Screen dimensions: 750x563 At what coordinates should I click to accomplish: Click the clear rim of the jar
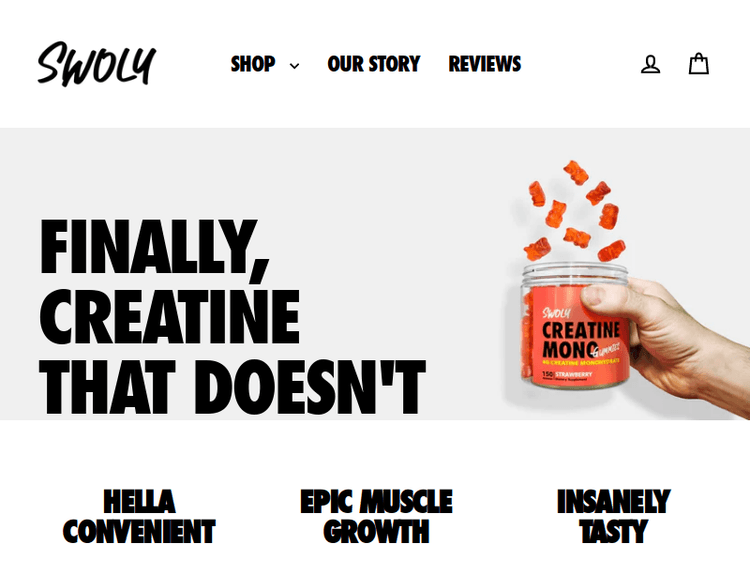point(574,271)
